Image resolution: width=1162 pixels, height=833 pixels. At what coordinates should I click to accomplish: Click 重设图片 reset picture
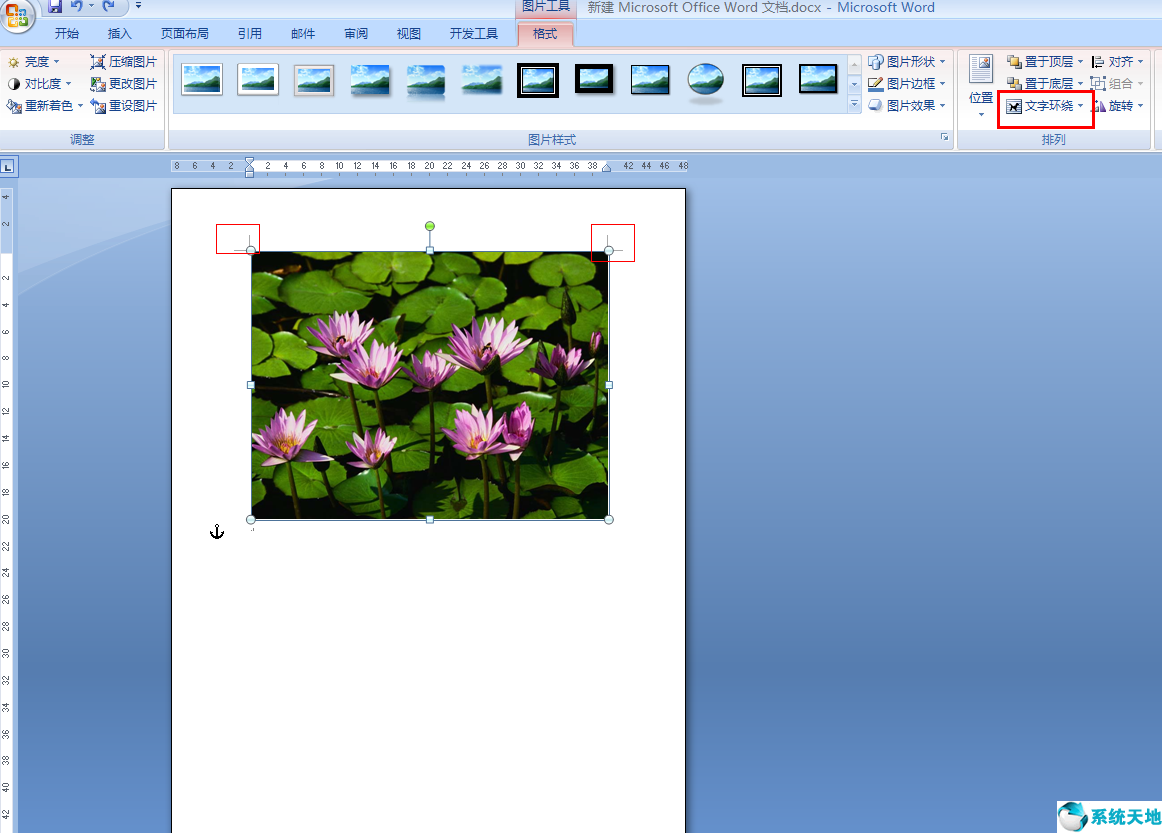pyautogui.click(x=124, y=106)
